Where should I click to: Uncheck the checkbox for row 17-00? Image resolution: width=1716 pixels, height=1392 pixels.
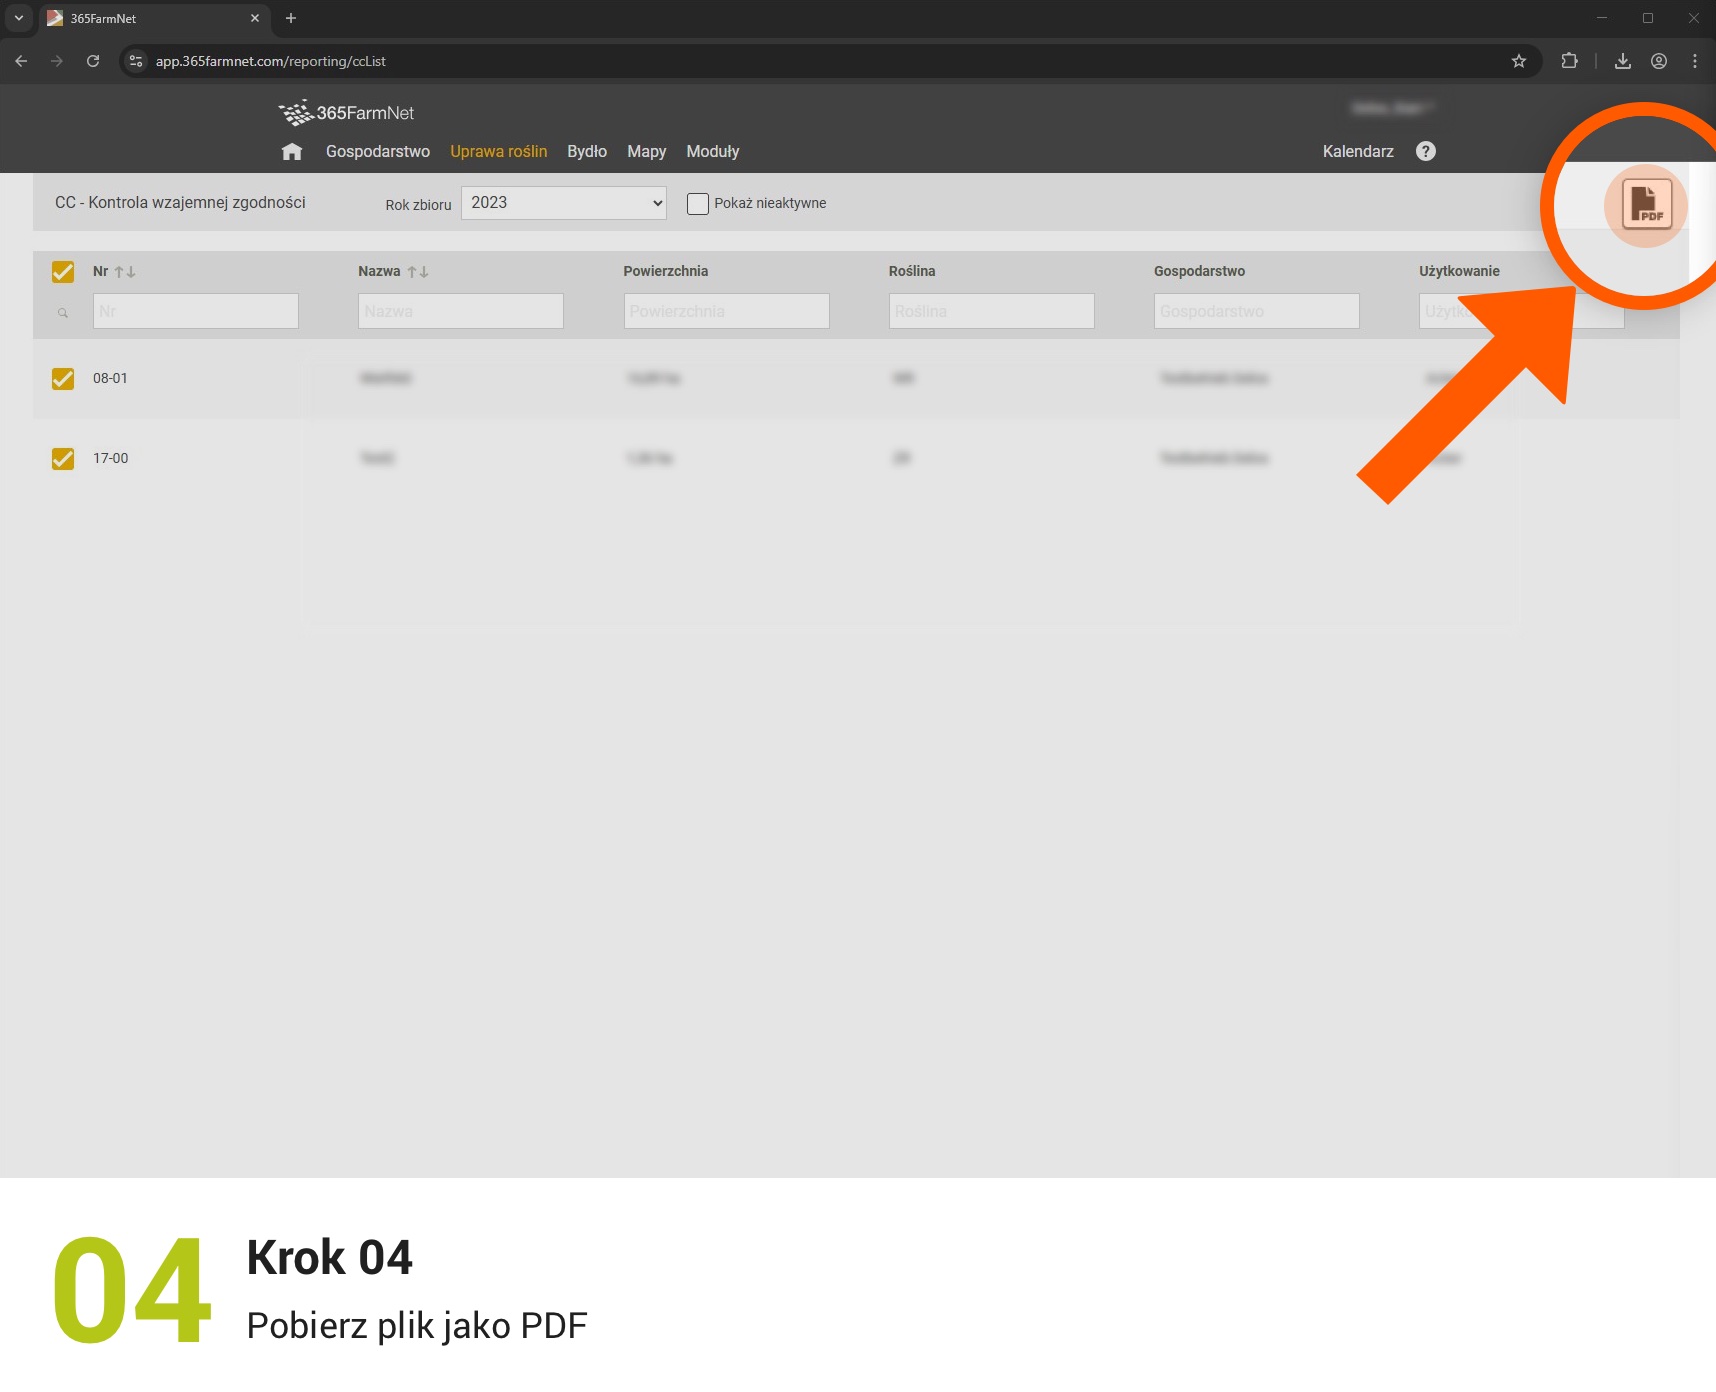(63, 459)
